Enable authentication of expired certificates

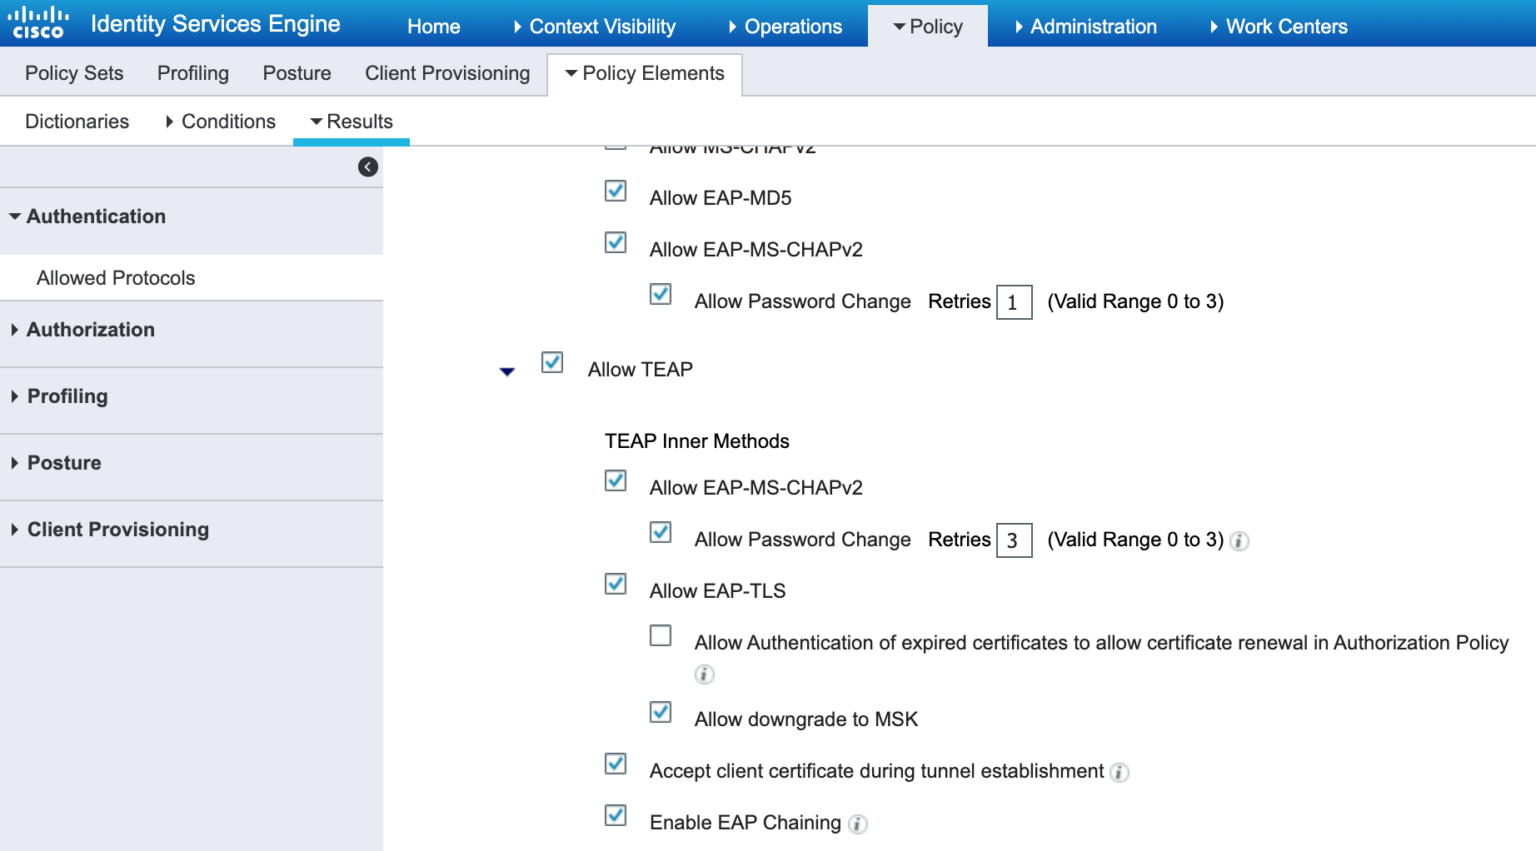click(660, 636)
